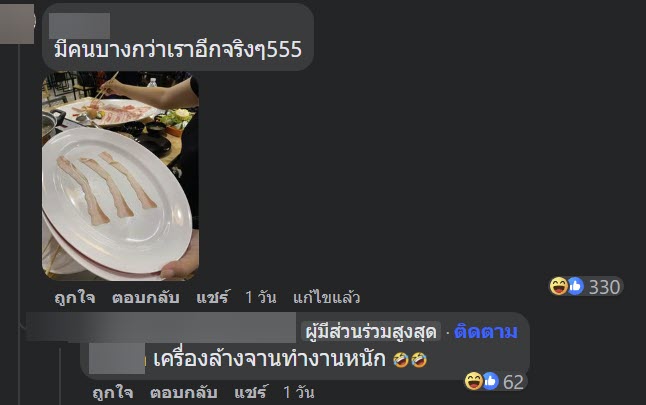
Task: Like the top comment via ถูกใจ
Action: click(75, 297)
